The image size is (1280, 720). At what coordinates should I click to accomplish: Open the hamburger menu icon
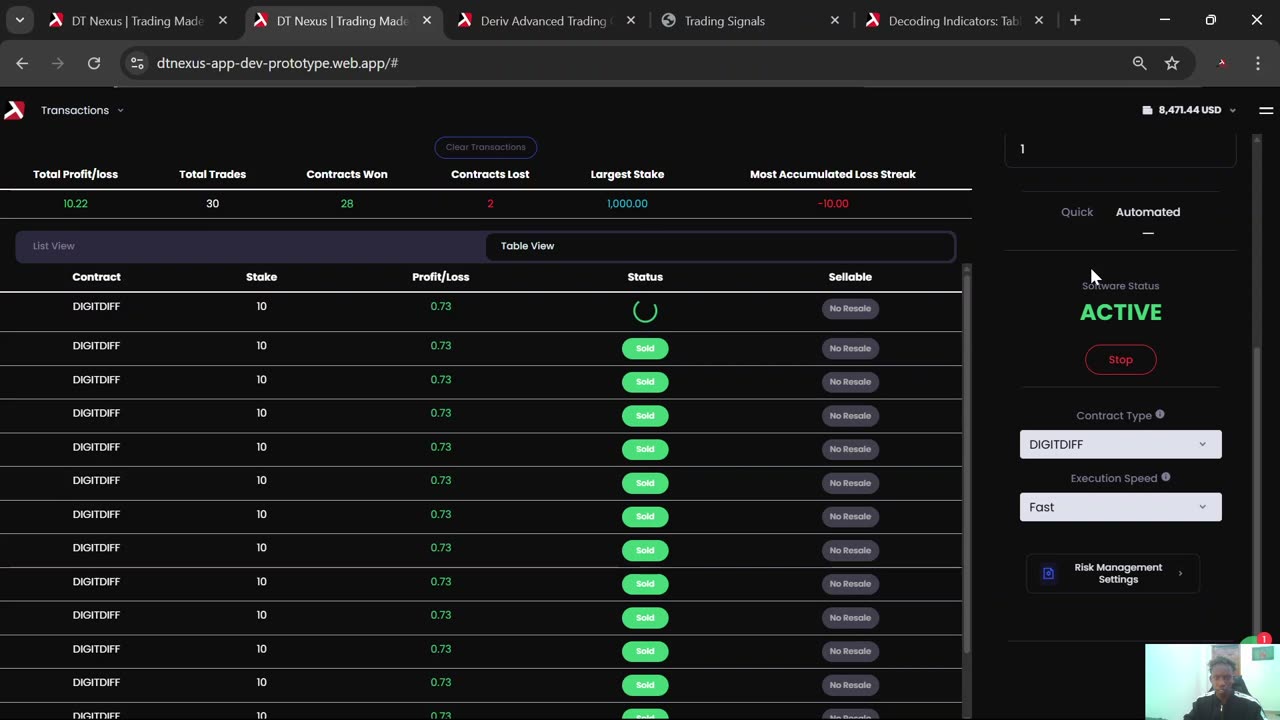pos(1266,110)
